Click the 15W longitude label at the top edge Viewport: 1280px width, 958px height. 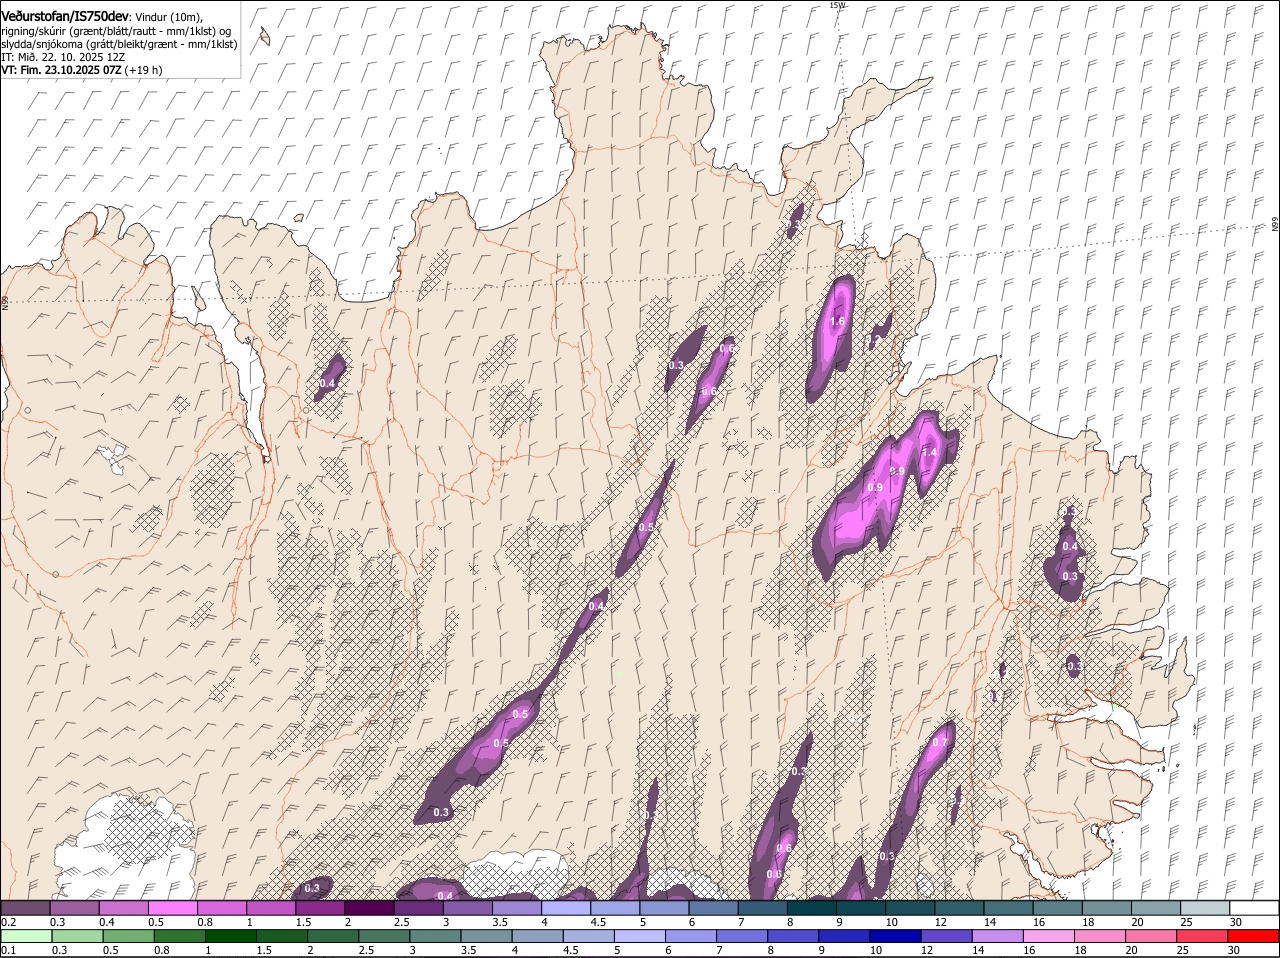[x=837, y=5]
